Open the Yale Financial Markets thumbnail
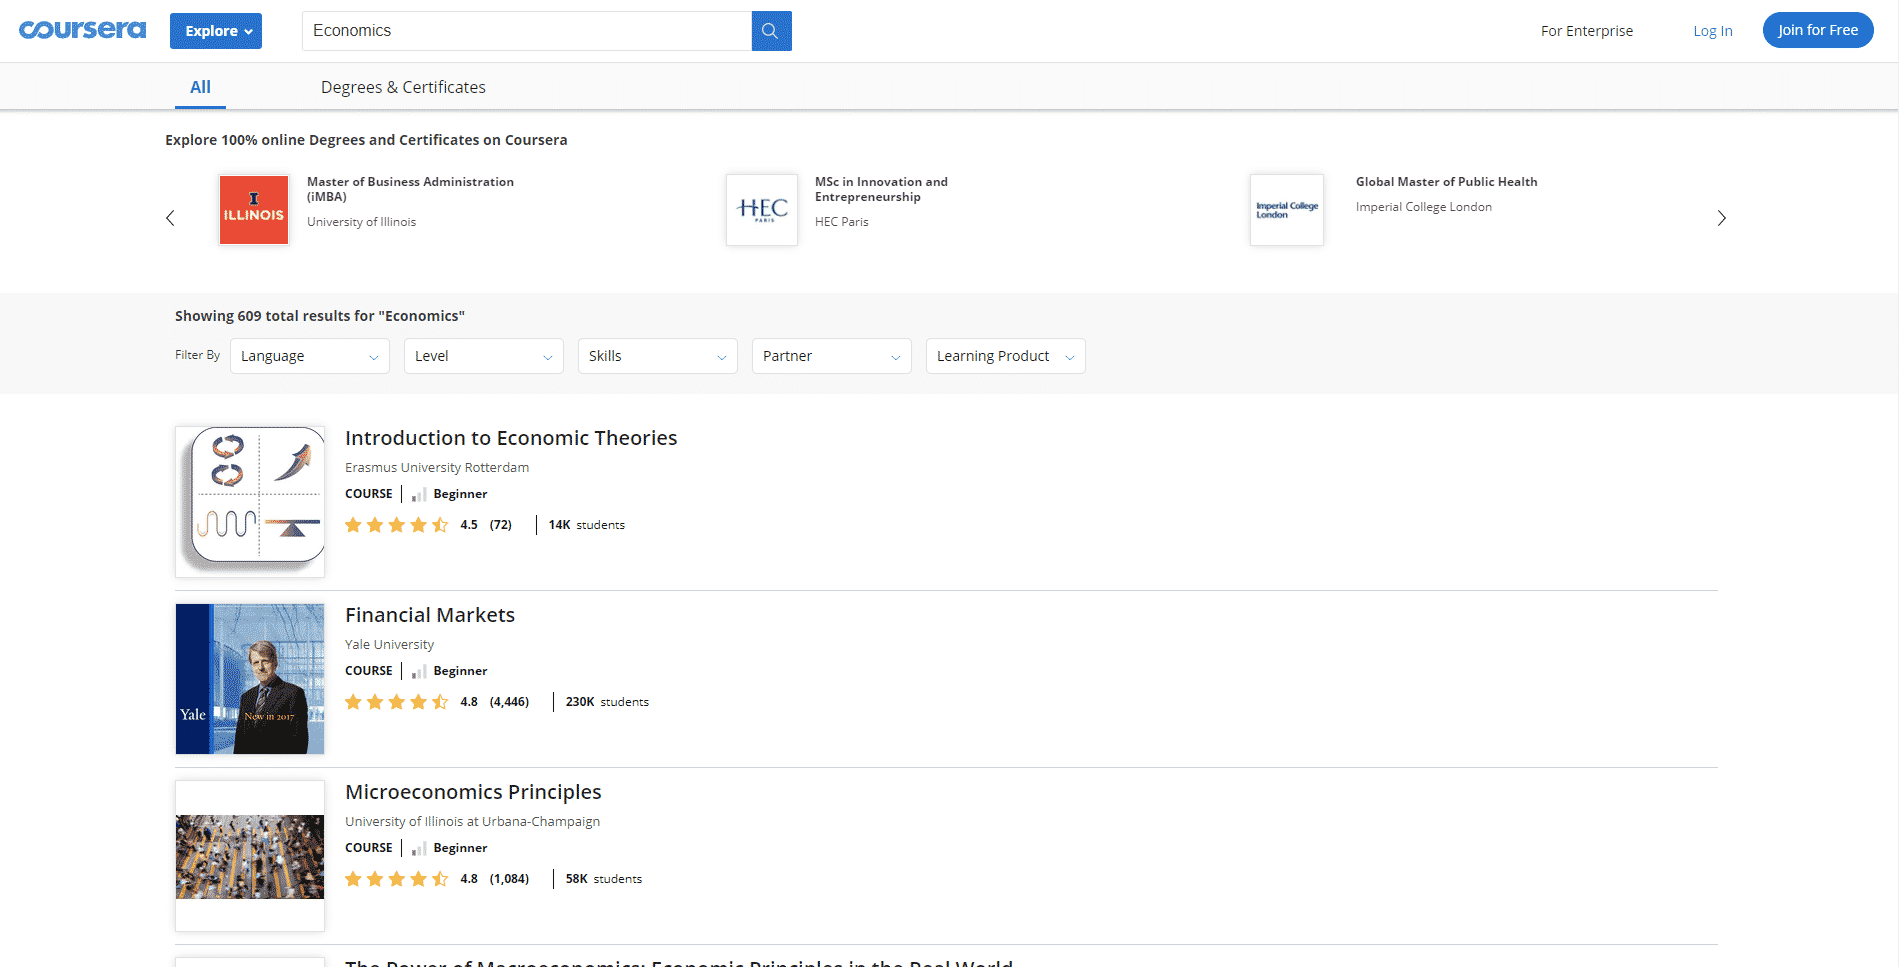The image size is (1899, 967). point(250,679)
